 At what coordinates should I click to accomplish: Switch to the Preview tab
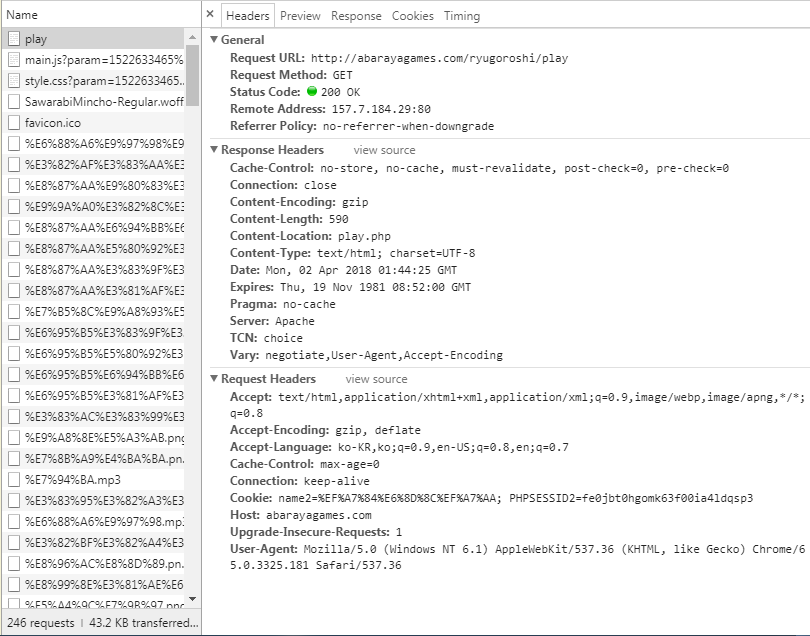click(300, 16)
